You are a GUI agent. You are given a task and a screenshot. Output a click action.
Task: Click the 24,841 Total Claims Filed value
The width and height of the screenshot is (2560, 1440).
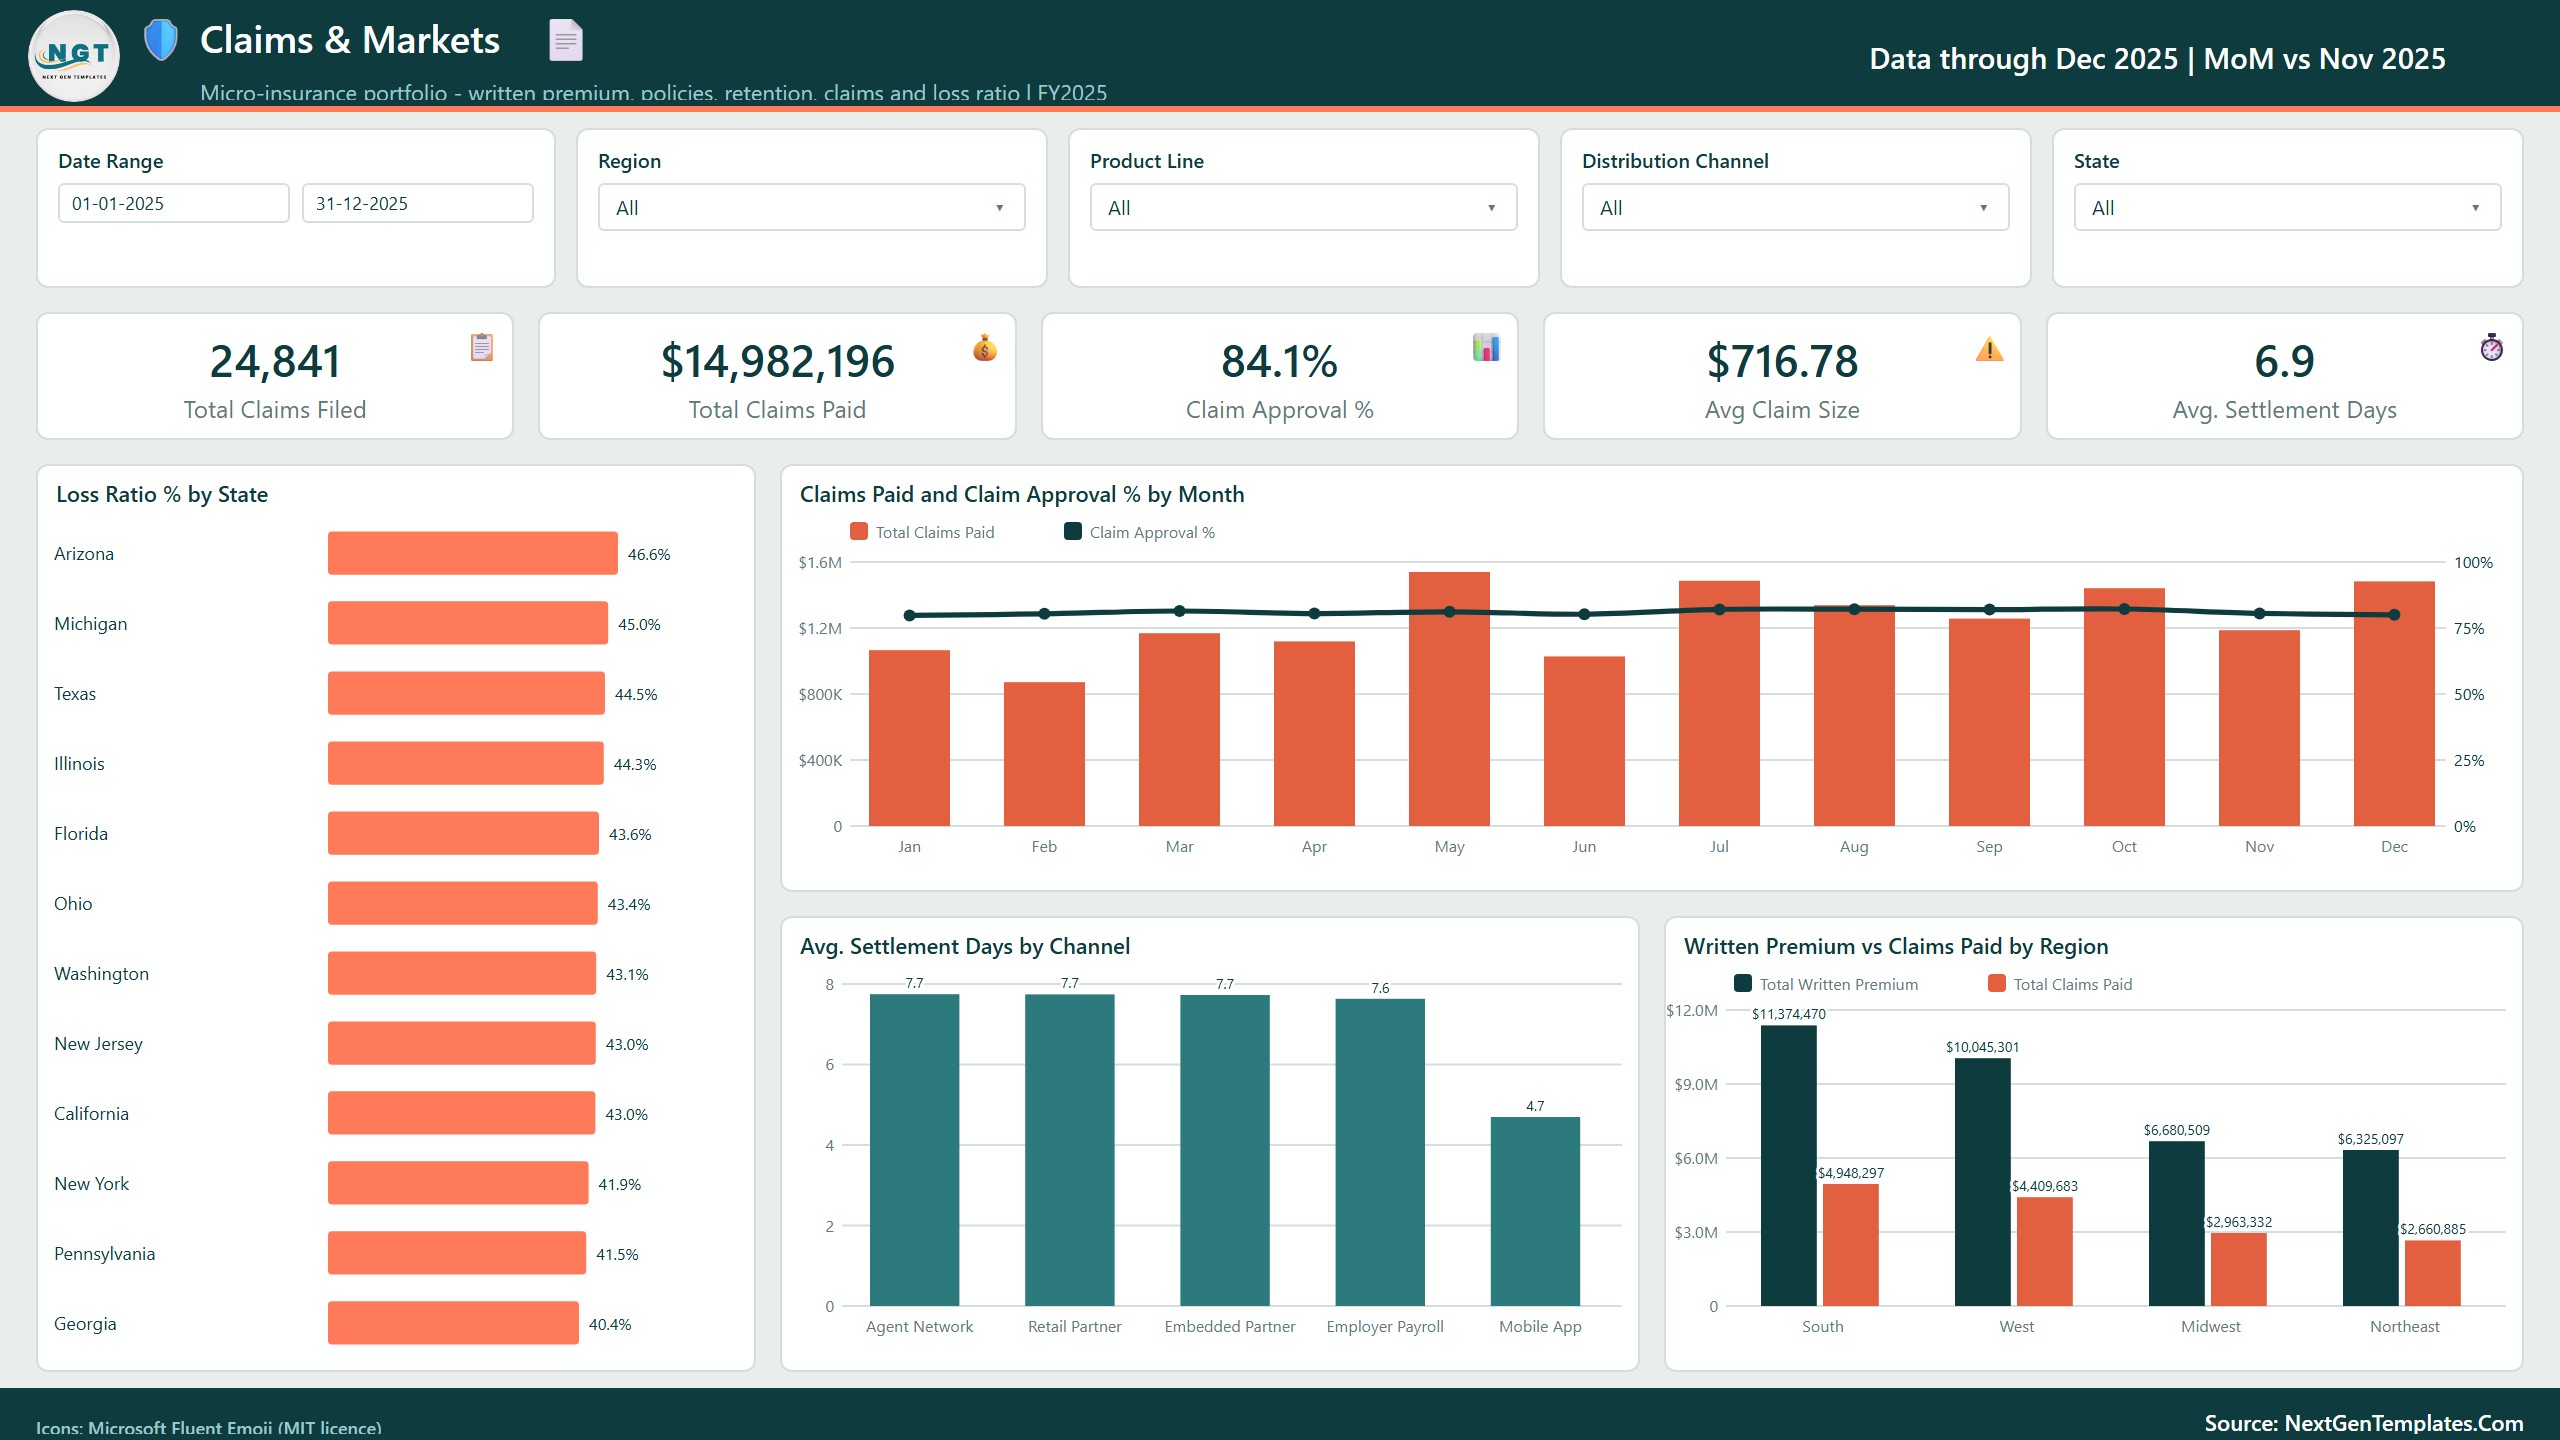275,361
